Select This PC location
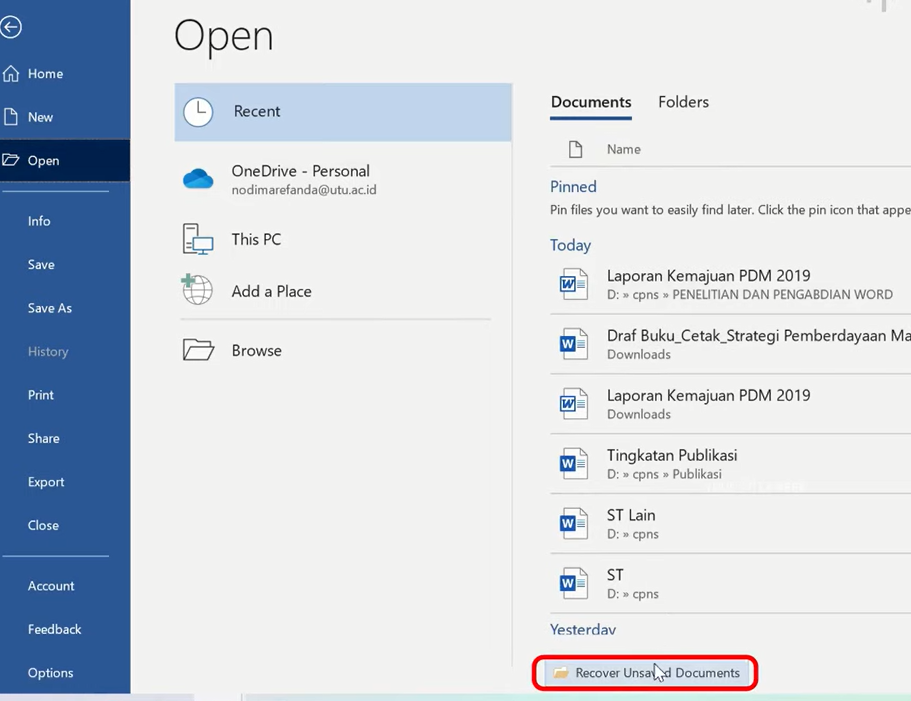The height and width of the screenshot is (701, 911). 343,239
